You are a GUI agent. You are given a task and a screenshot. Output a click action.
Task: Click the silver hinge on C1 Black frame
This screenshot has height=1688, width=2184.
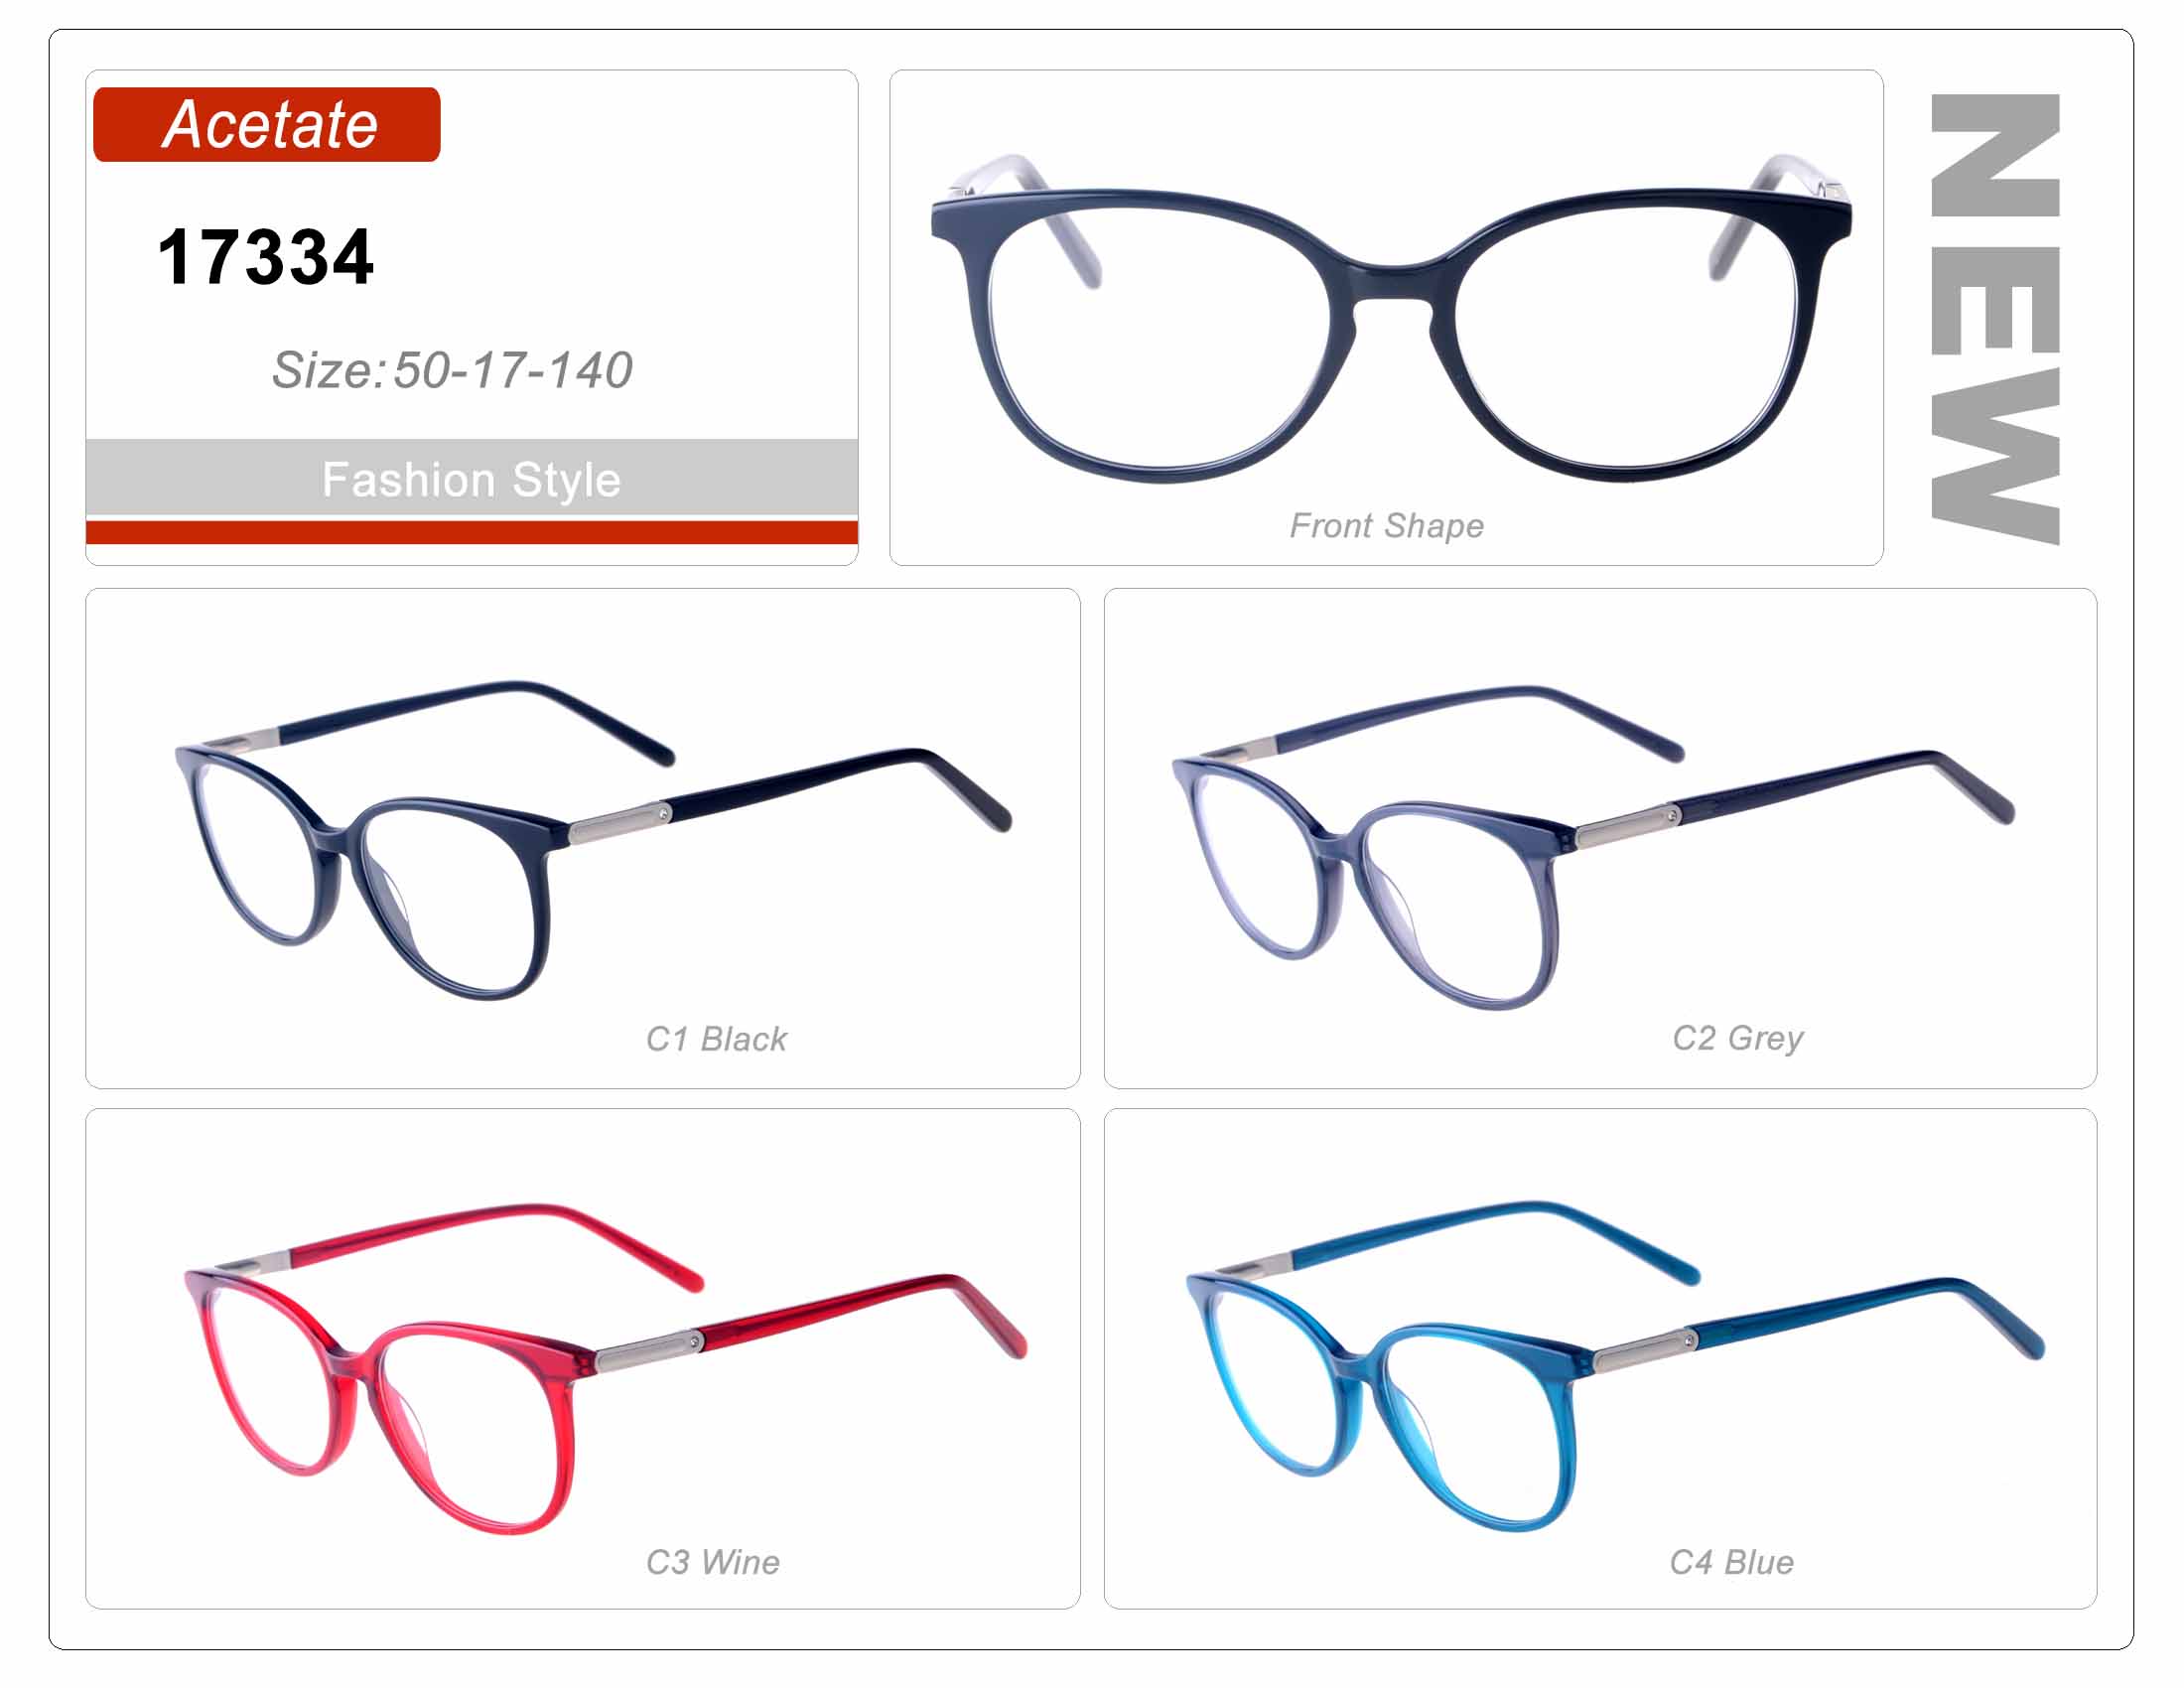[x=620, y=824]
